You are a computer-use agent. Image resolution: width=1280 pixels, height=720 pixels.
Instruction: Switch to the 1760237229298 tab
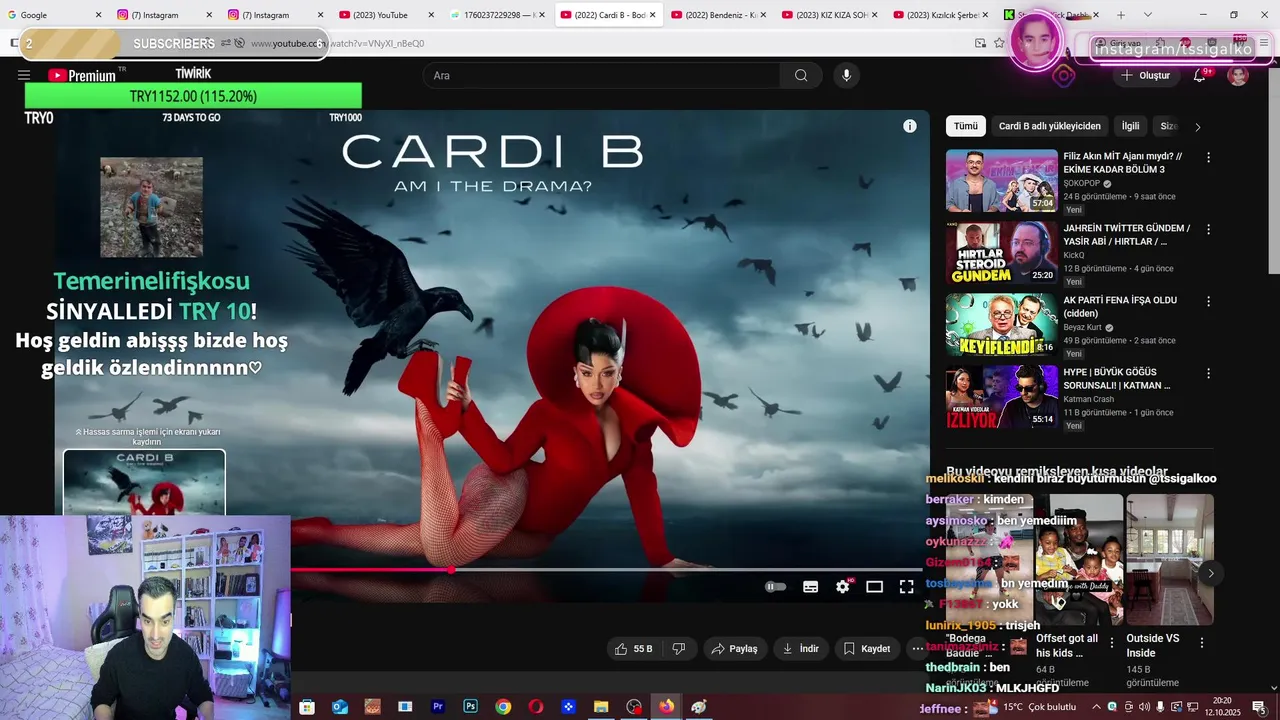(x=498, y=15)
